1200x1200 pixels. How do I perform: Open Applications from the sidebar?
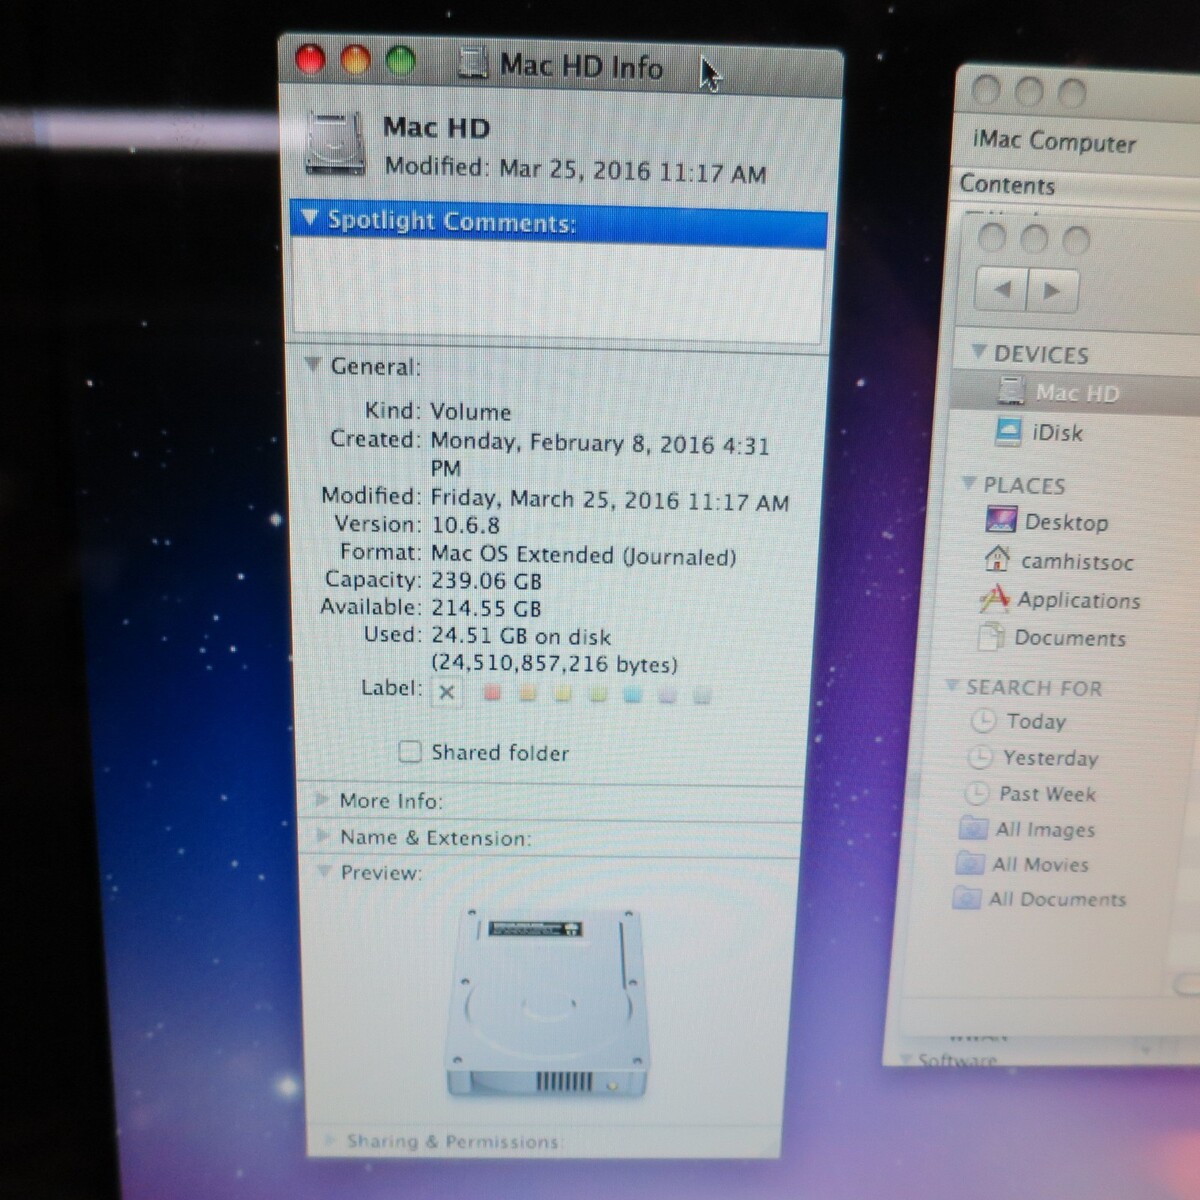pyautogui.click(x=1077, y=600)
